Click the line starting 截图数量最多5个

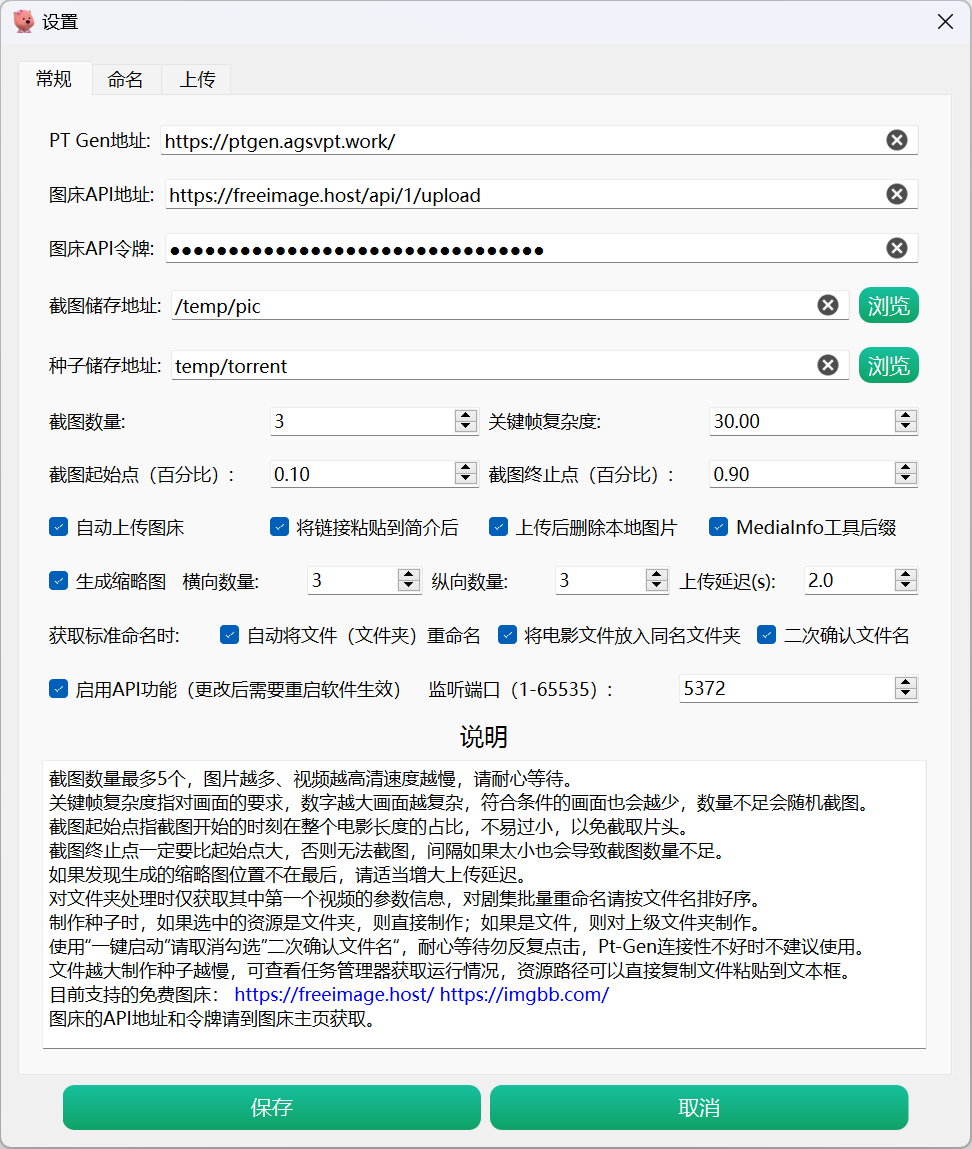(x=311, y=778)
